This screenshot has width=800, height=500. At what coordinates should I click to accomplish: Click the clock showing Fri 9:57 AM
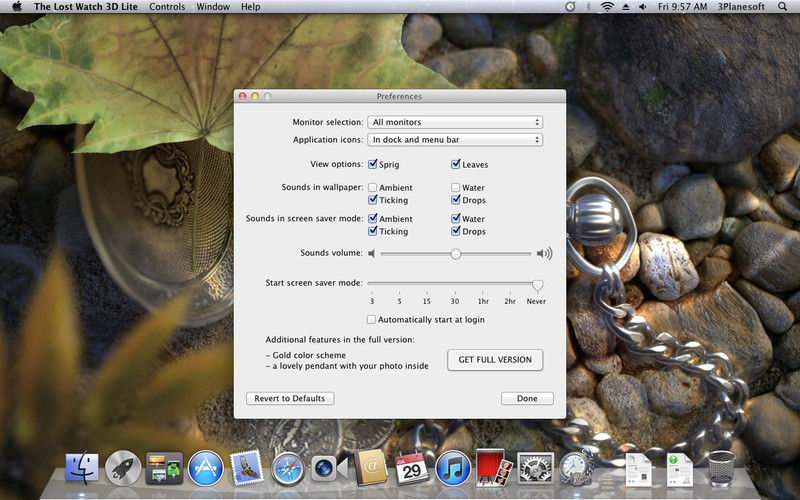pos(682,7)
